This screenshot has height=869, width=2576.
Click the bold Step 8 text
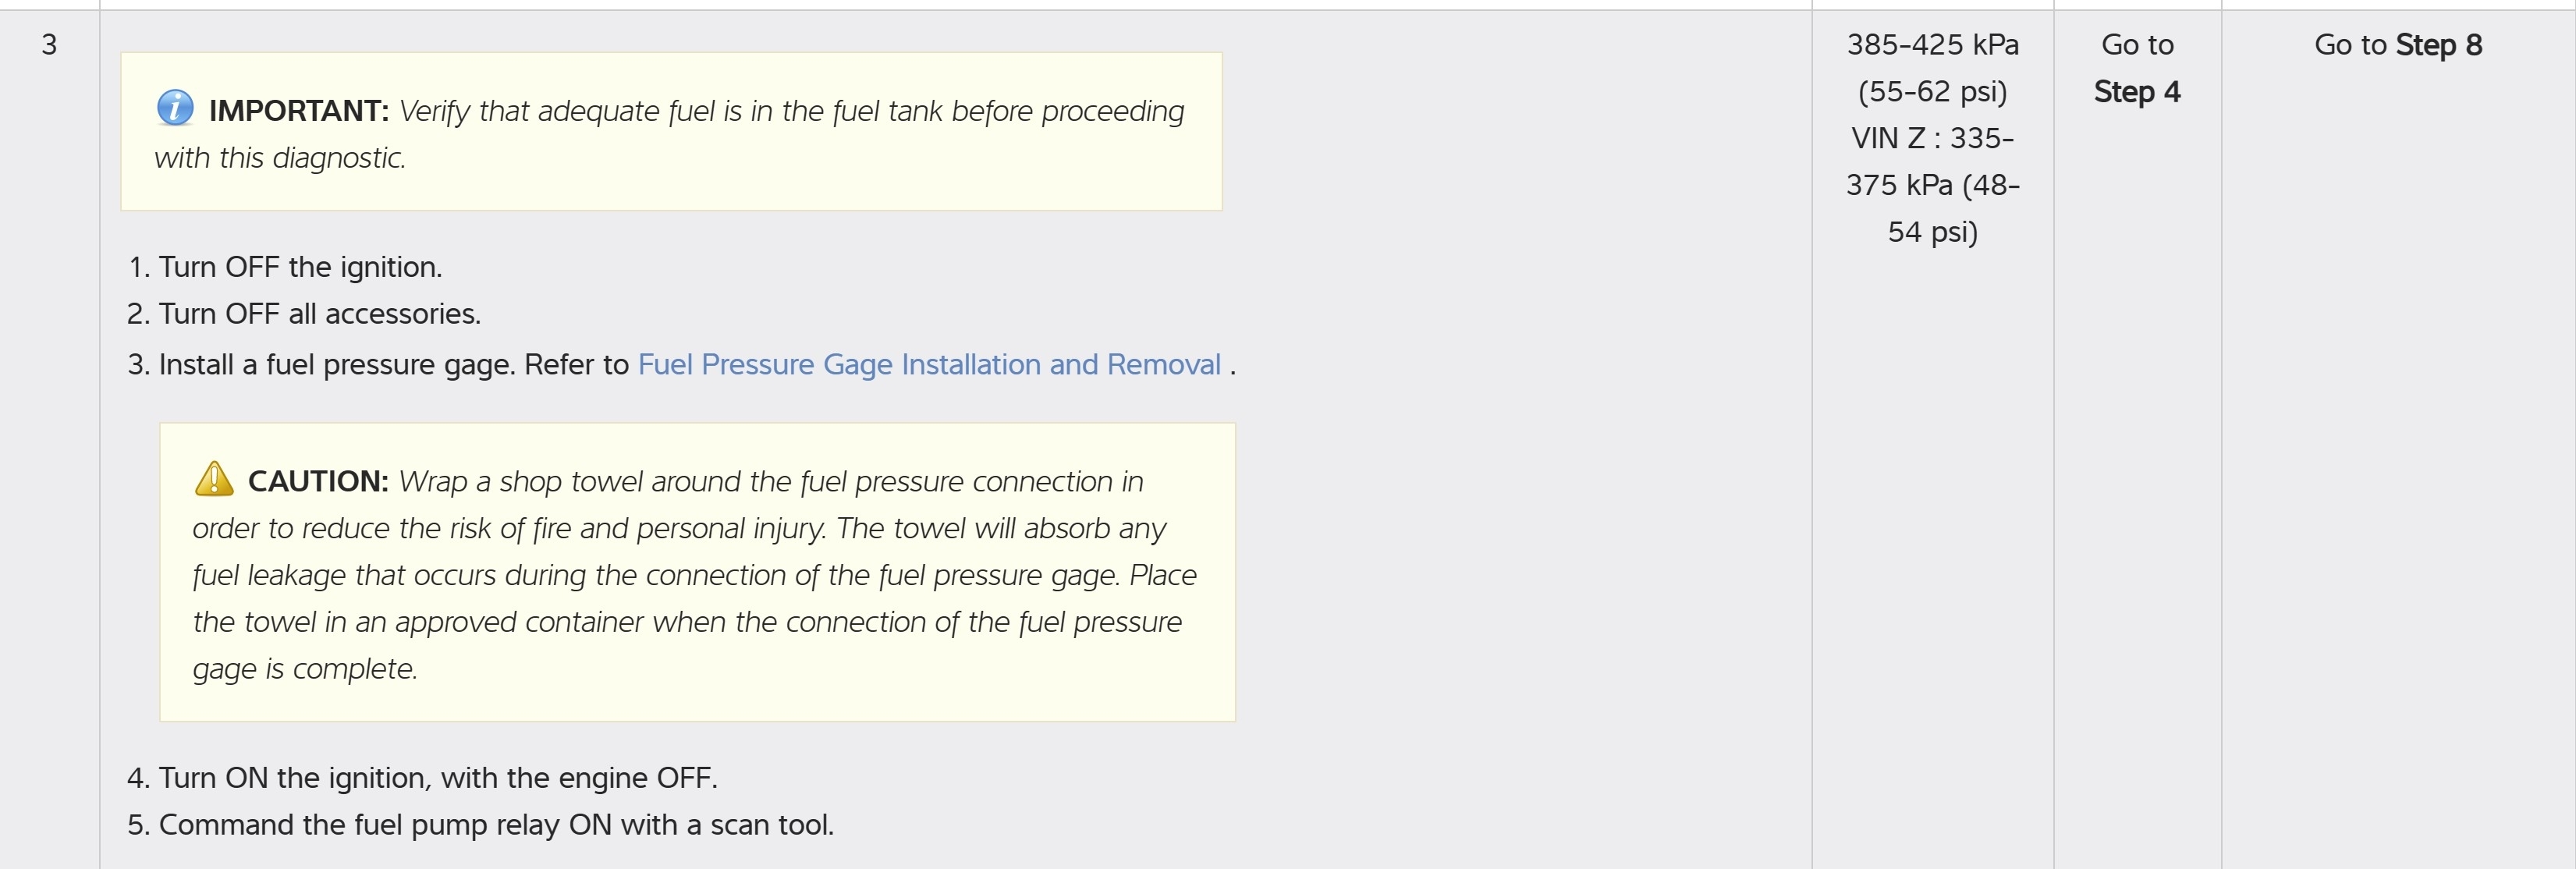pyautogui.click(x=2438, y=45)
